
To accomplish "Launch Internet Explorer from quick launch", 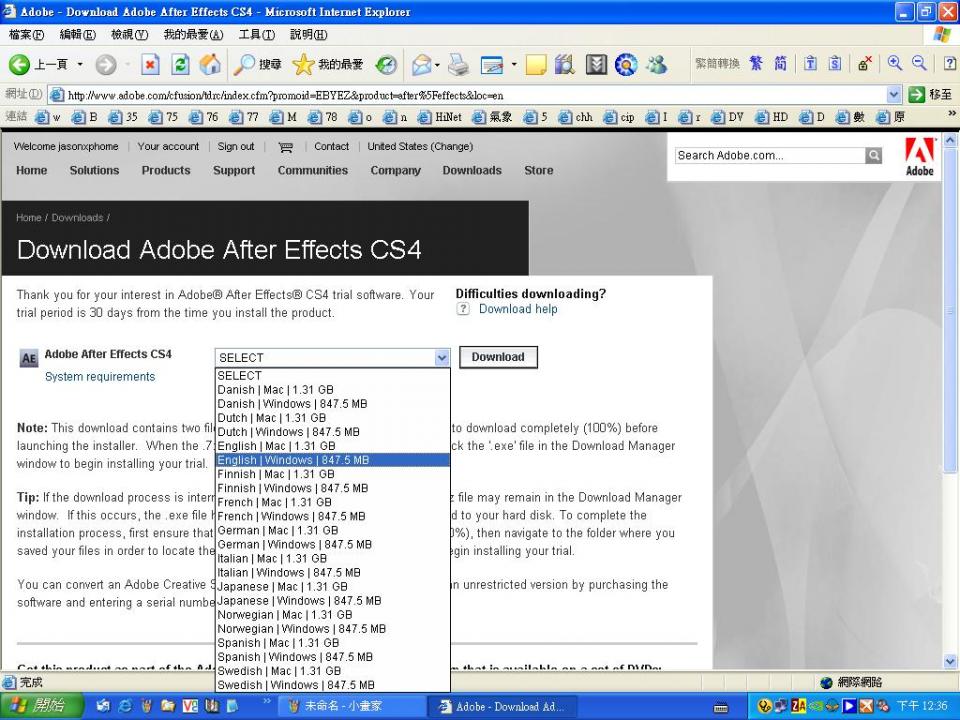I will (x=124, y=706).
